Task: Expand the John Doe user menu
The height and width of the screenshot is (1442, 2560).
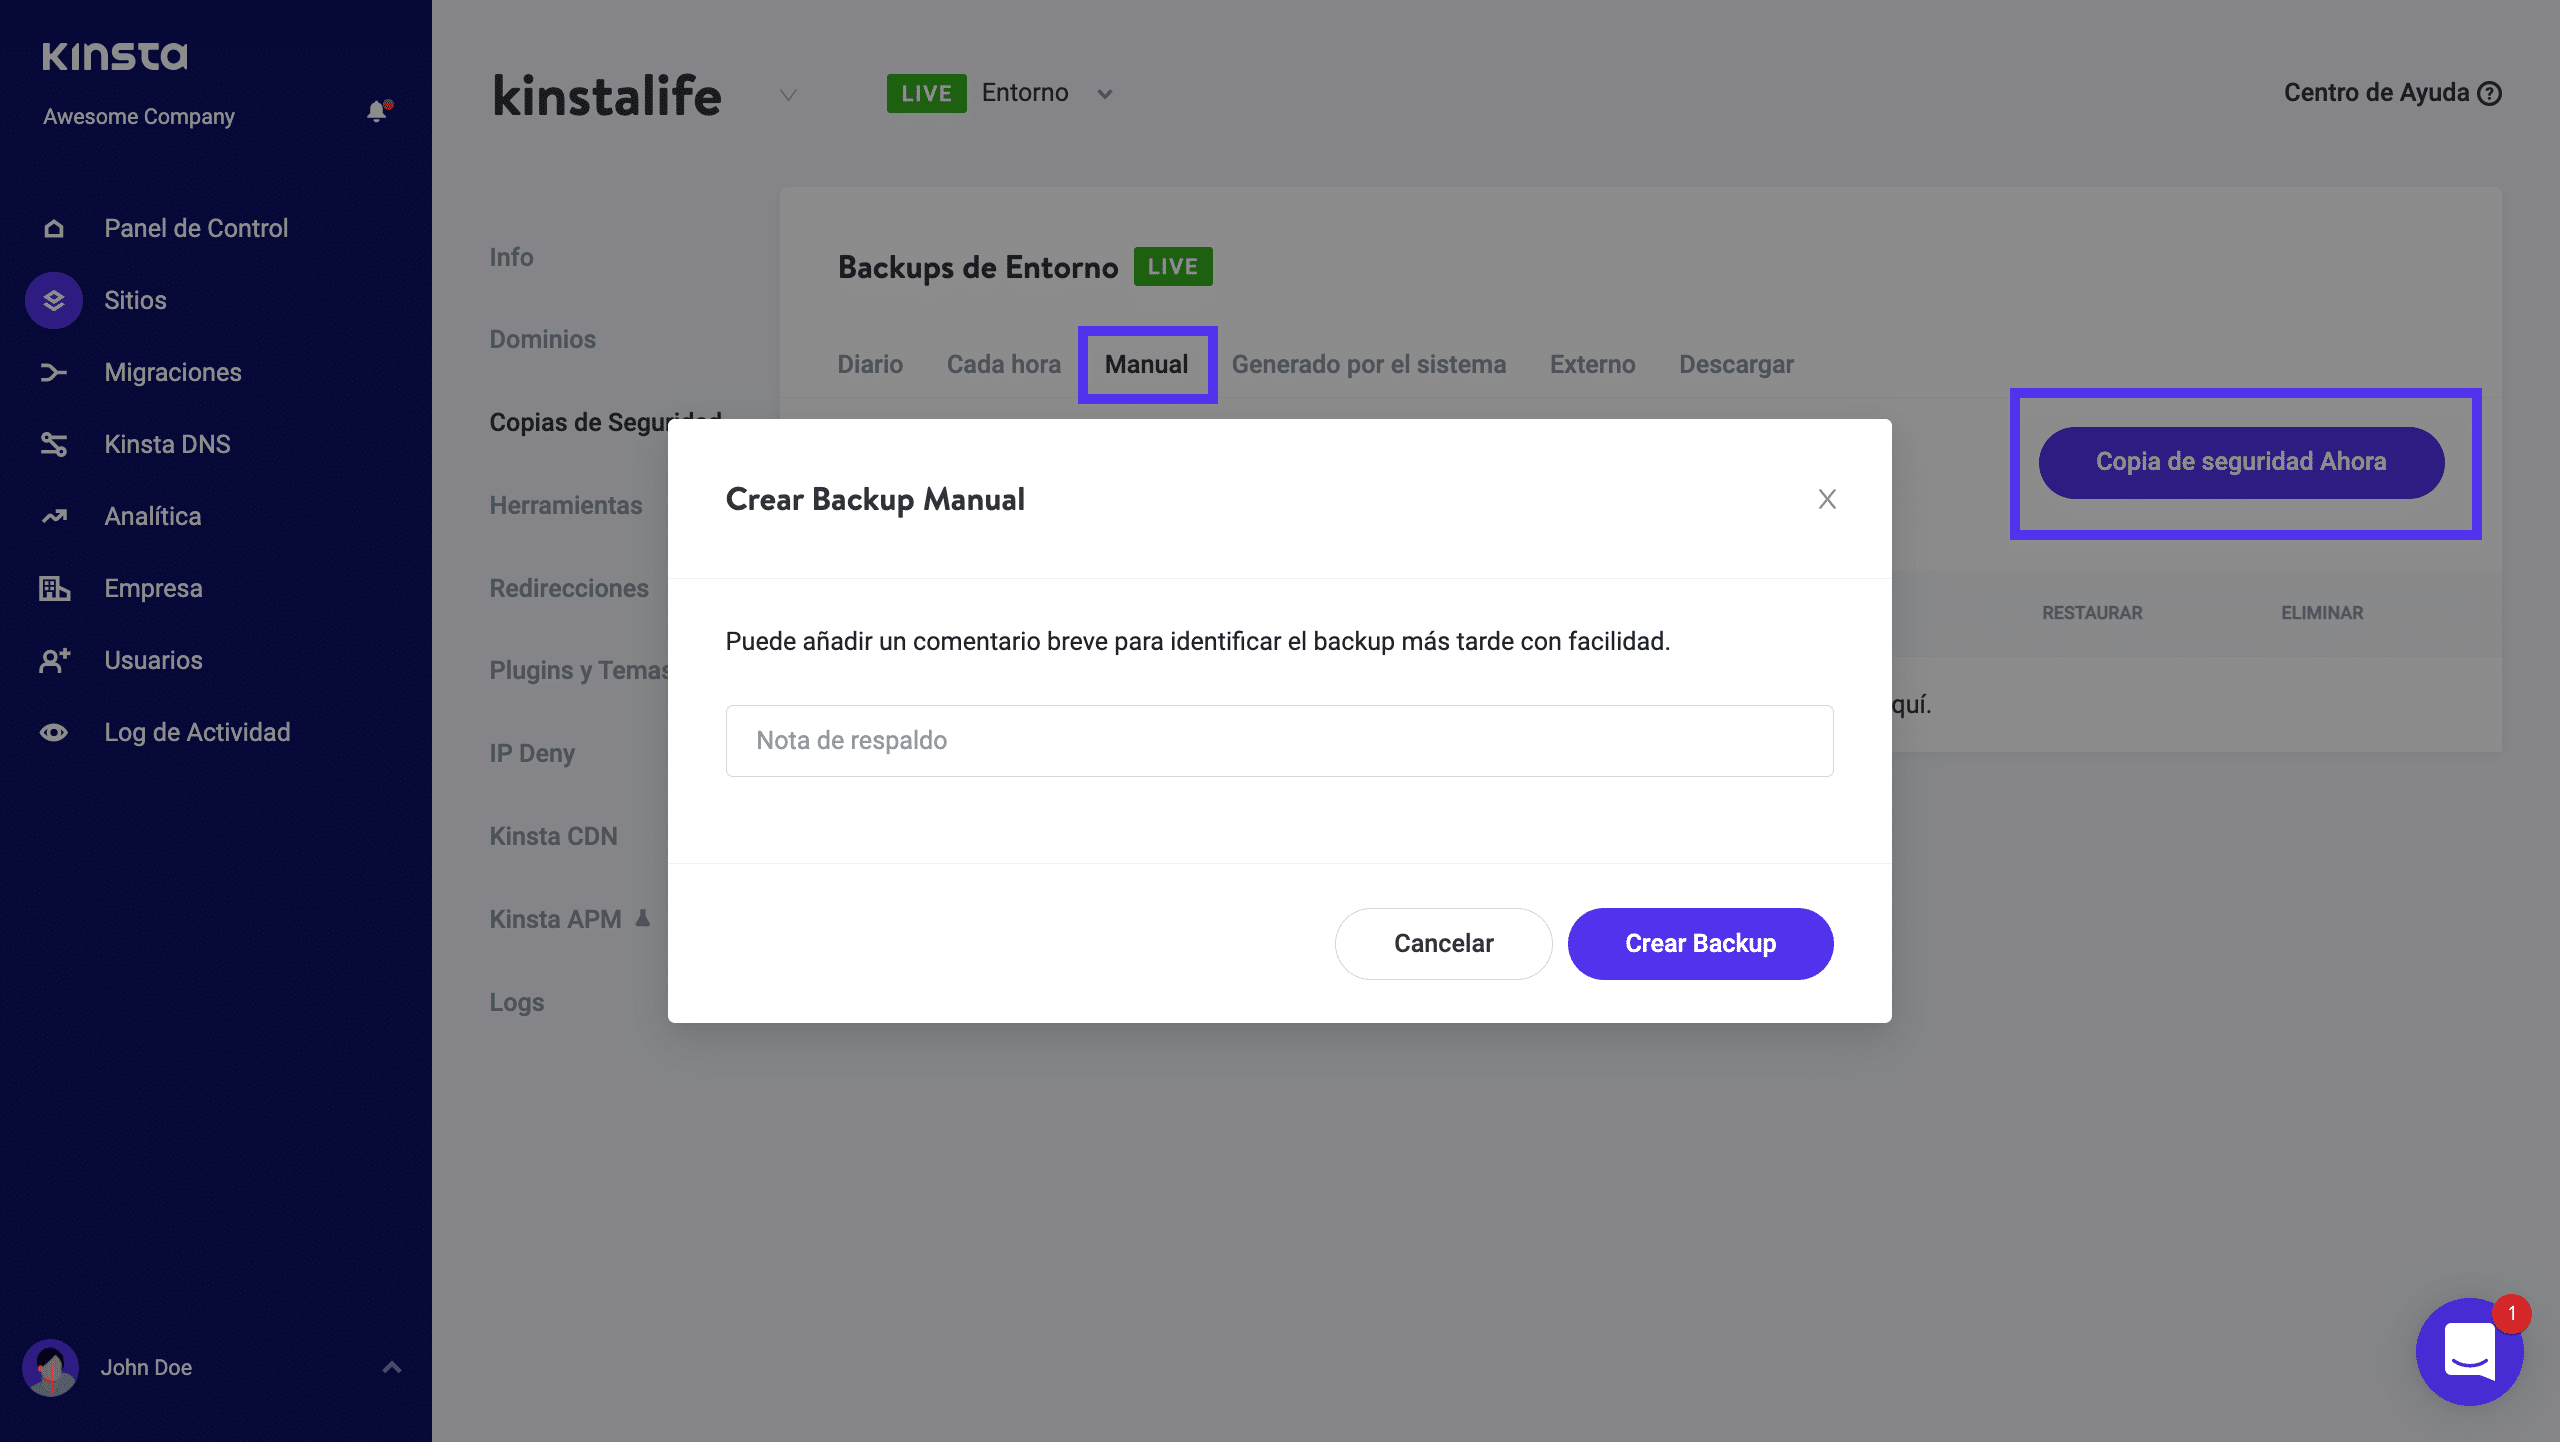Action: 392,1367
